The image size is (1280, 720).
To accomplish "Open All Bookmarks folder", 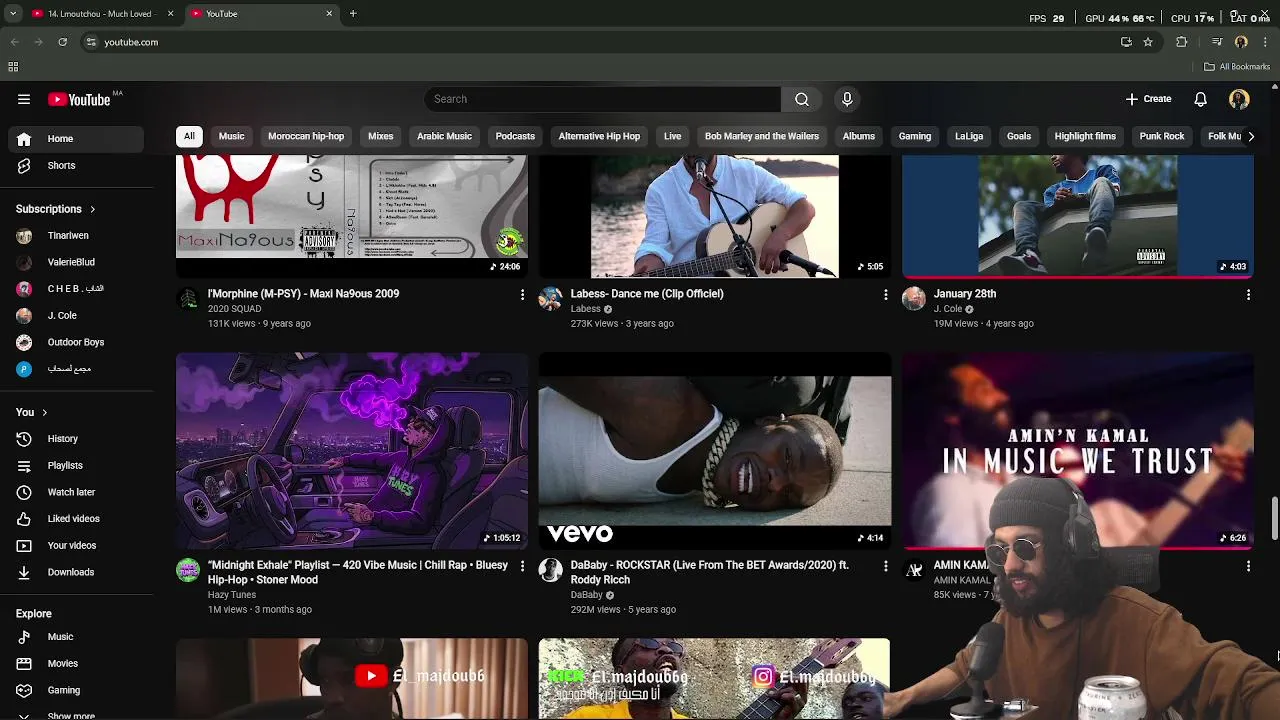I will tap(1237, 67).
